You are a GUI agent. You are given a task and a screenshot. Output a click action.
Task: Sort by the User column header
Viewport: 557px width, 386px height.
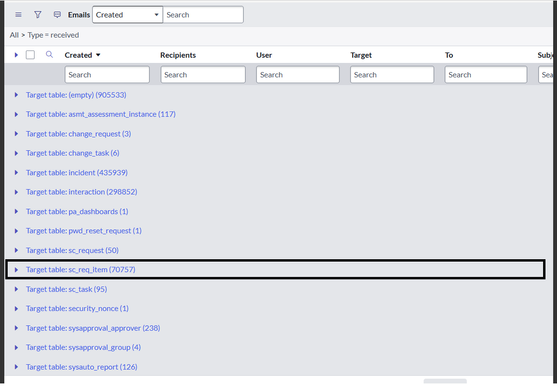[x=264, y=55]
